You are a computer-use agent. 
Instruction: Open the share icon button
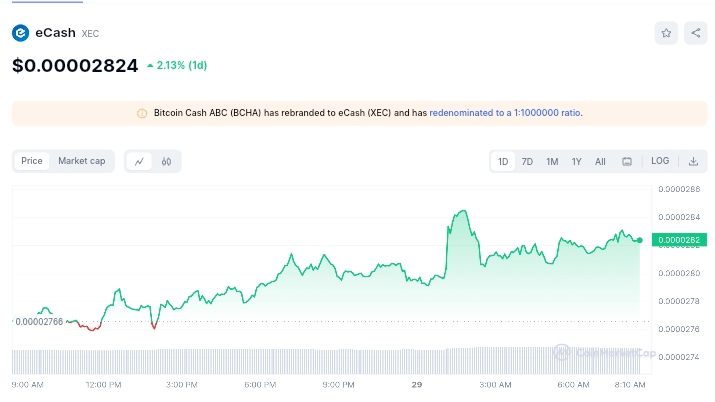[695, 33]
